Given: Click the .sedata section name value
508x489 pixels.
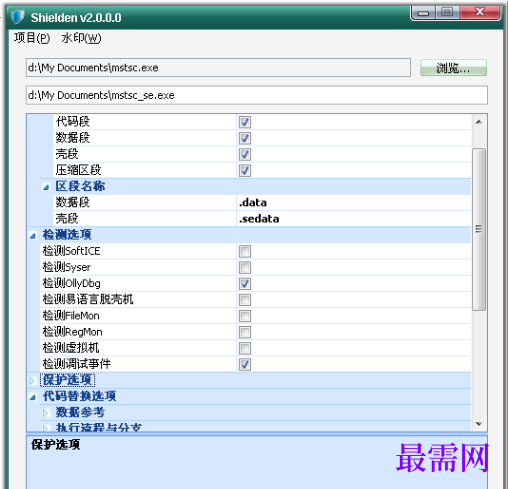Looking at the screenshot, I should [259, 219].
